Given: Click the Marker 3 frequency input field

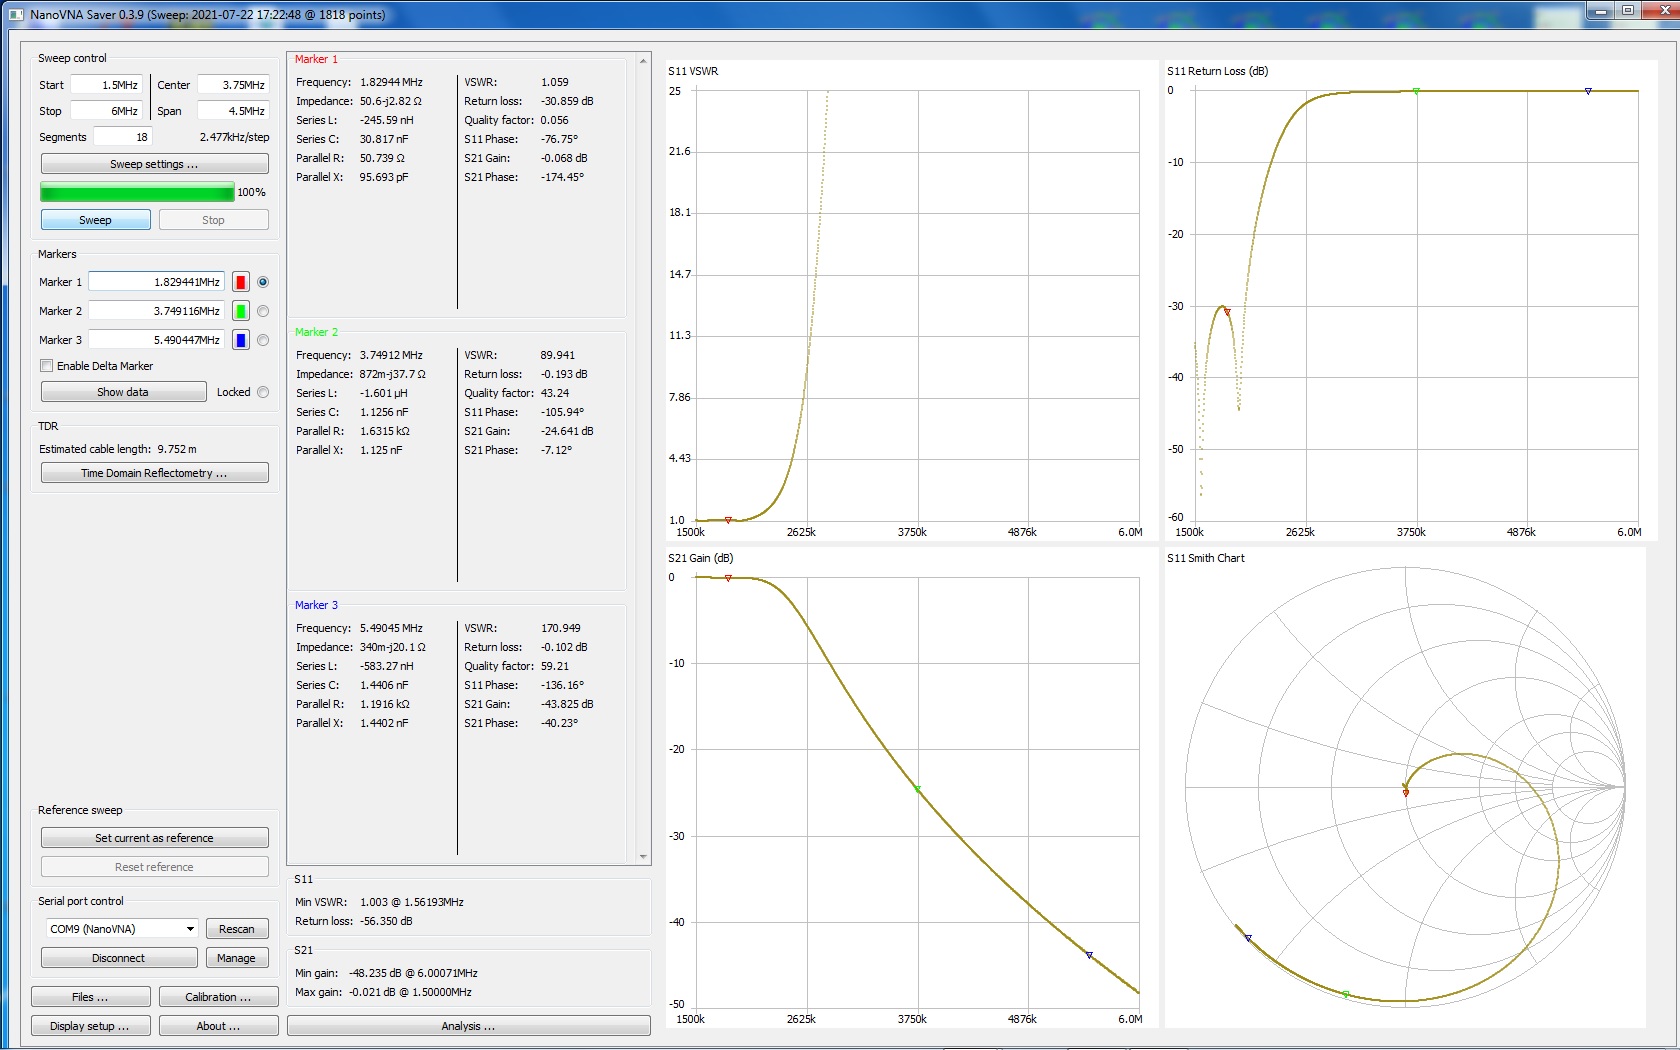Looking at the screenshot, I should click(x=157, y=340).
